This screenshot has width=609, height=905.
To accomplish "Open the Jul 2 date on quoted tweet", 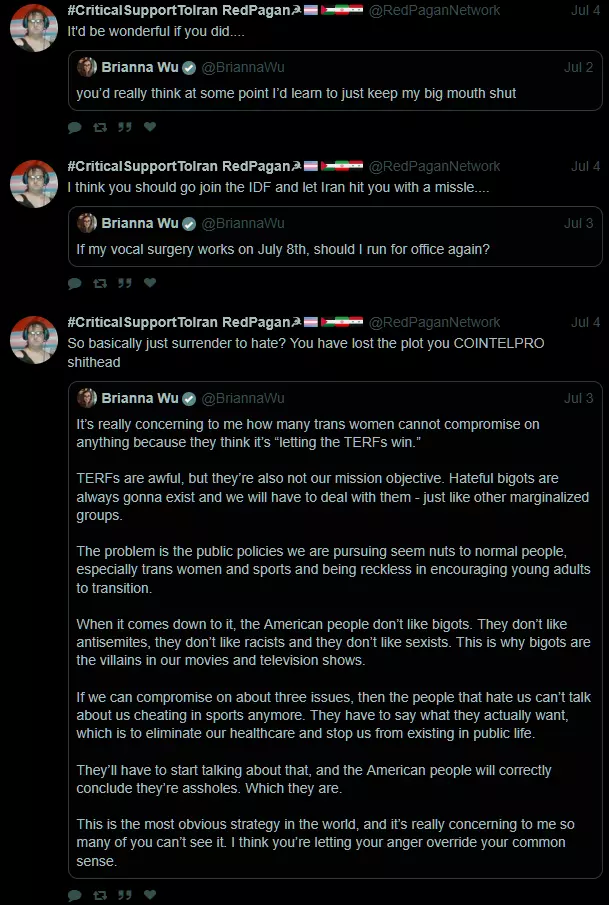I will (578, 67).
